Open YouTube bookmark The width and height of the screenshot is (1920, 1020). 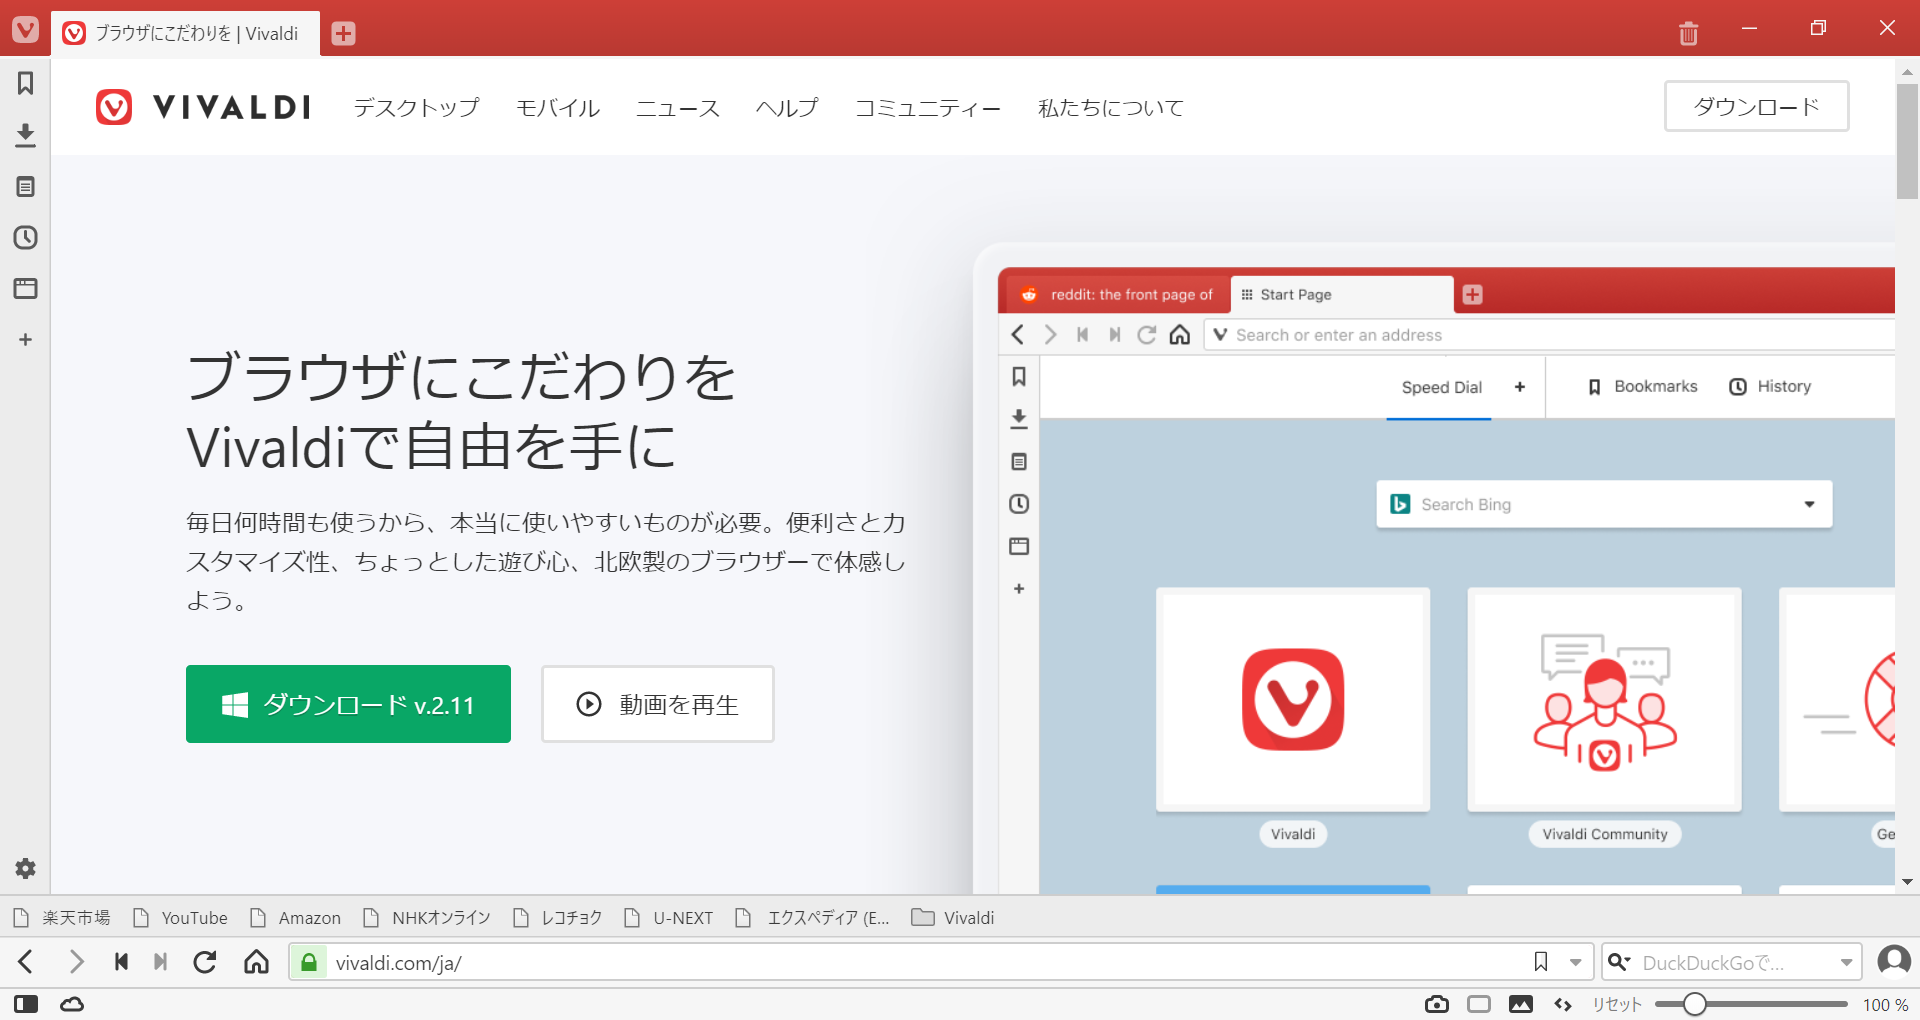pyautogui.click(x=181, y=918)
